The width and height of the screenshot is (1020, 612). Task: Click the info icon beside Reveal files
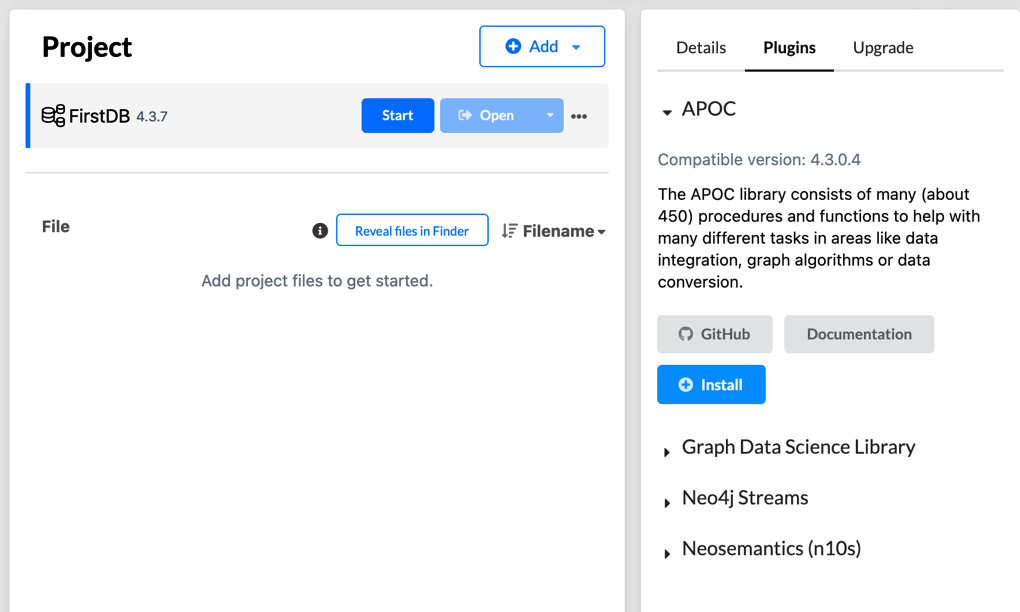[319, 230]
